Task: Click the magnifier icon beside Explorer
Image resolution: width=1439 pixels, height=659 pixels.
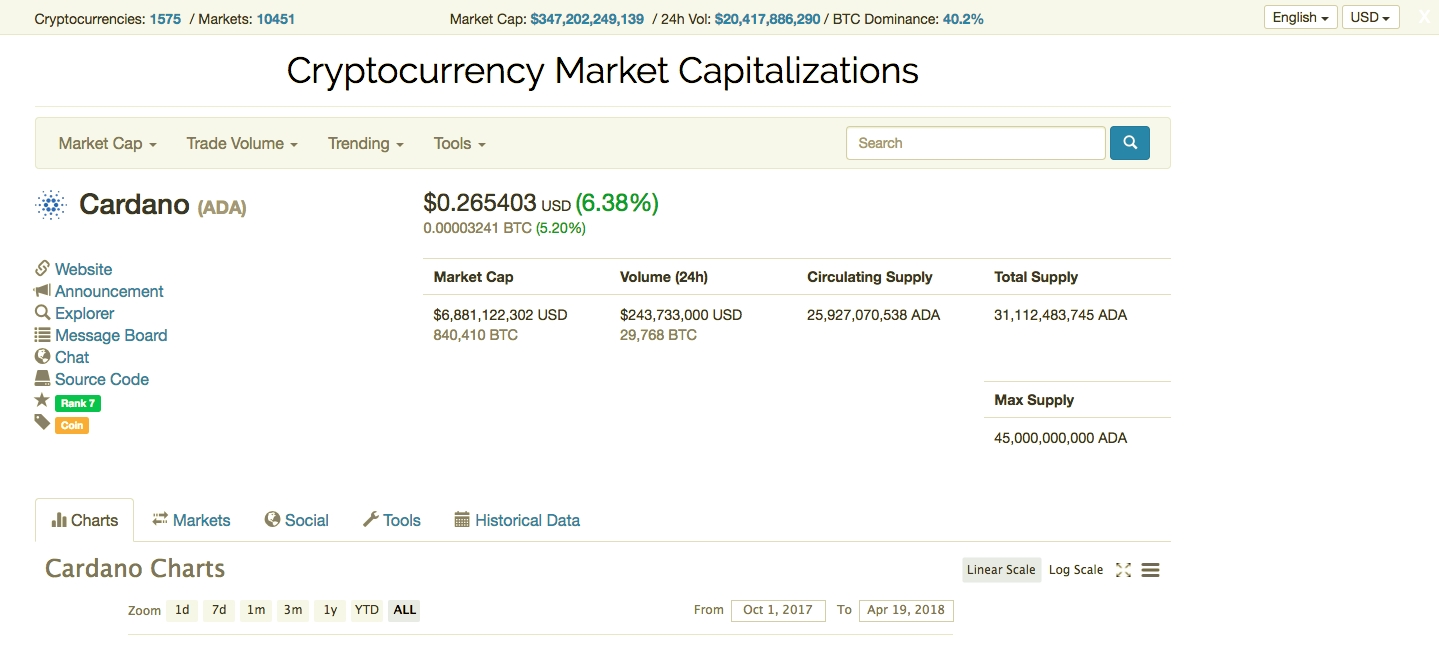Action: pyautogui.click(x=42, y=312)
